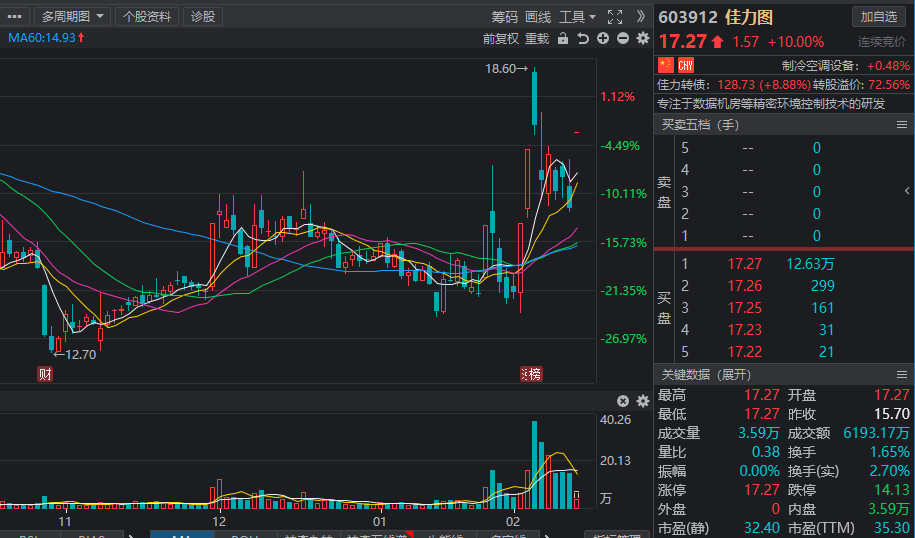Click the China flag market icon
This screenshot has height=538, width=915.
pyautogui.click(x=666, y=65)
